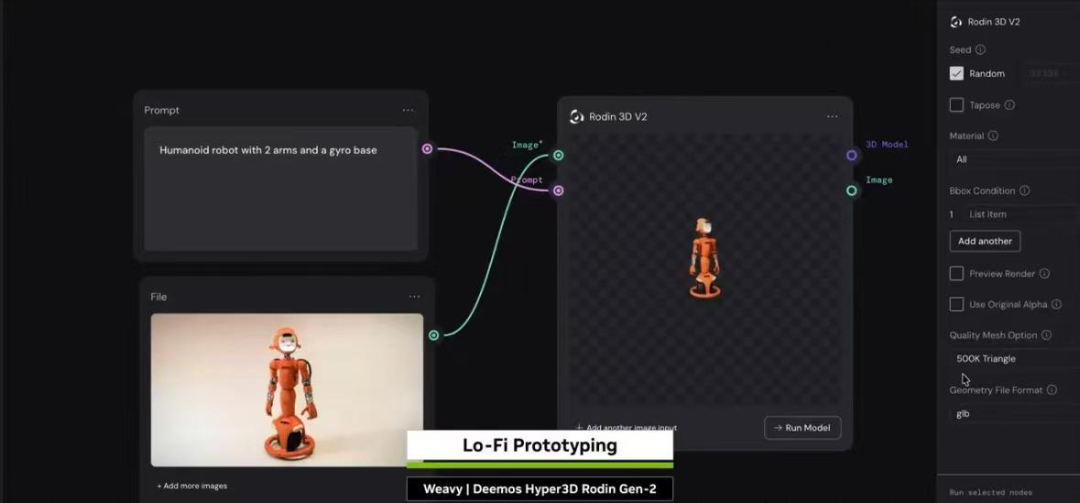Open the Prompt node options menu

tap(408, 110)
